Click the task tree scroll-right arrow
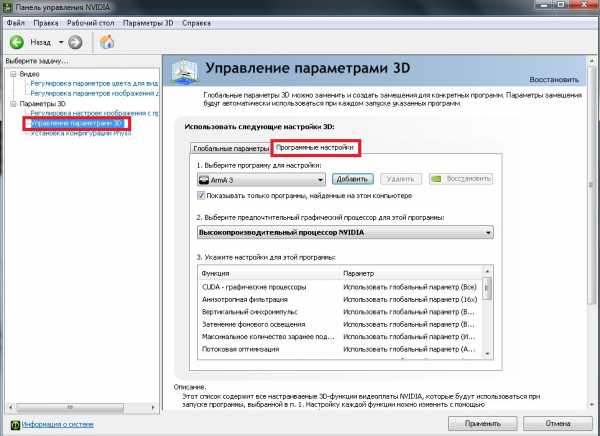This screenshot has height=436, width=600. coord(153,408)
